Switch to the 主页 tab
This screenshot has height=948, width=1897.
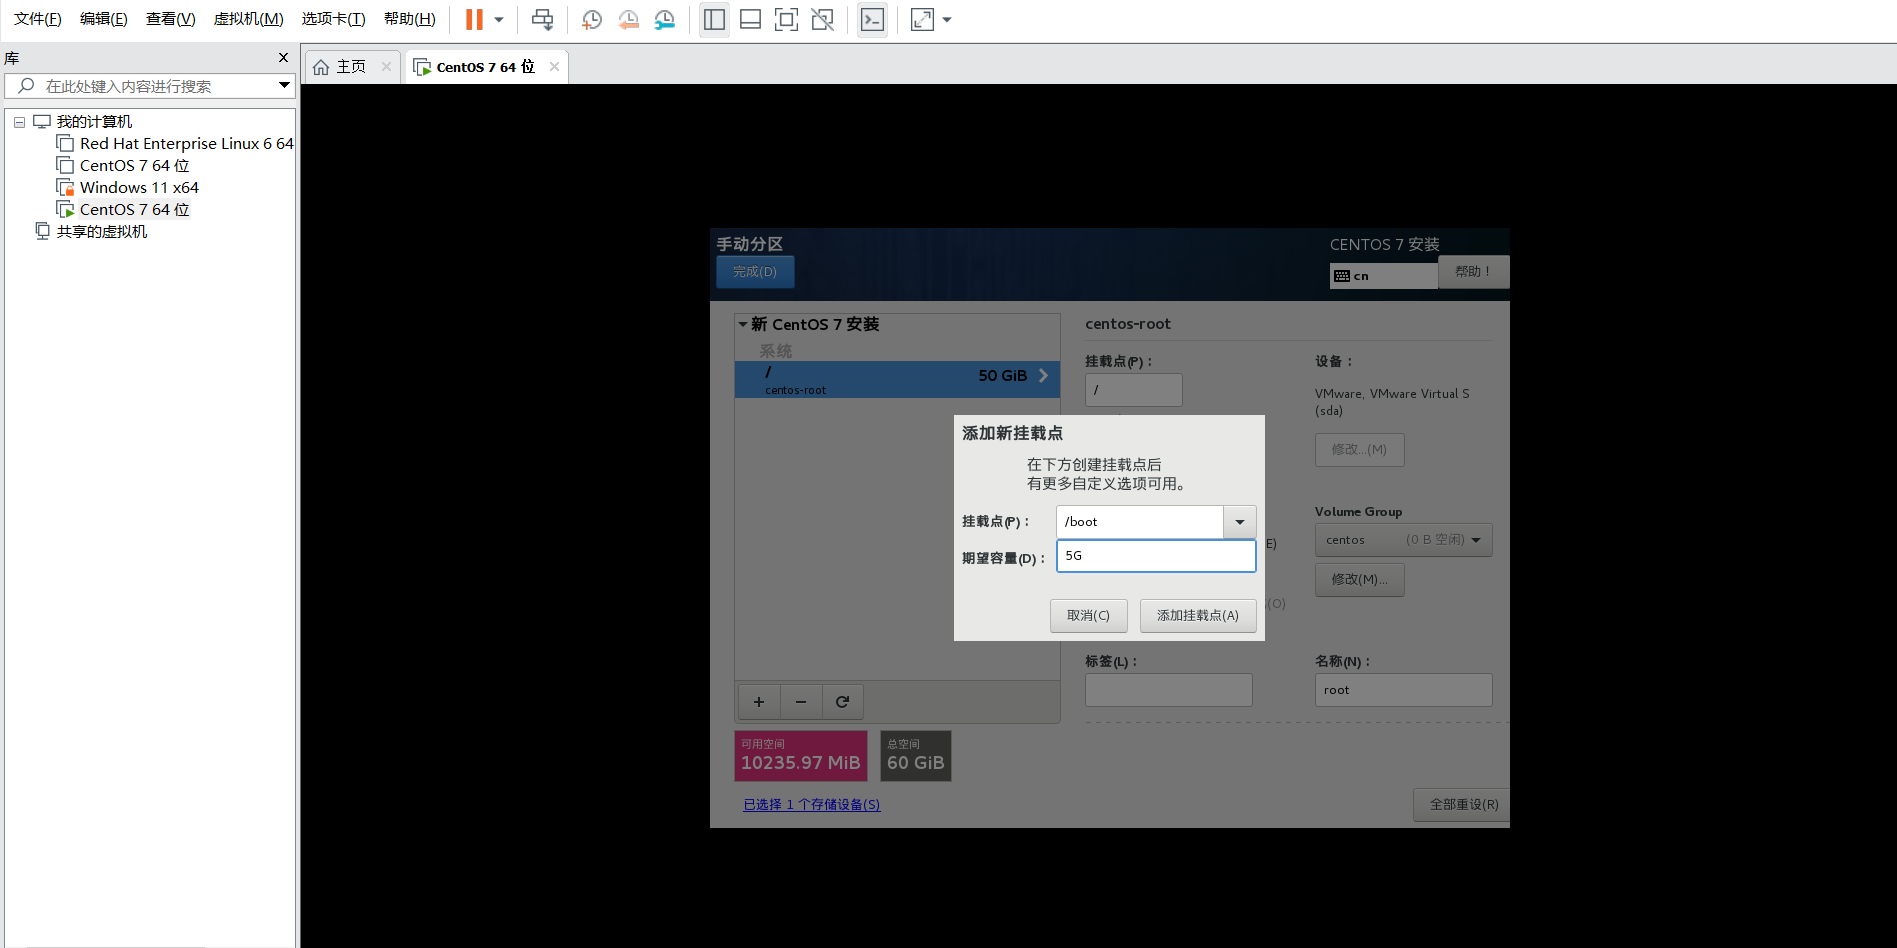point(341,67)
